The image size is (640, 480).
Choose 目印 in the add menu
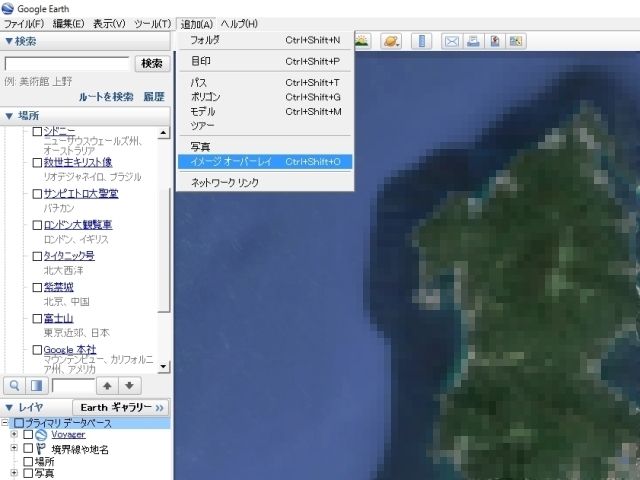coord(265,61)
